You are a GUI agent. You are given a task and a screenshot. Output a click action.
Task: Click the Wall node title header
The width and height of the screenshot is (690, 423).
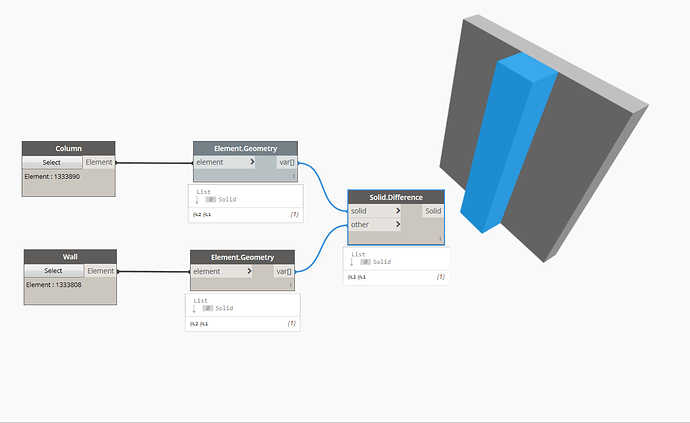click(70, 257)
